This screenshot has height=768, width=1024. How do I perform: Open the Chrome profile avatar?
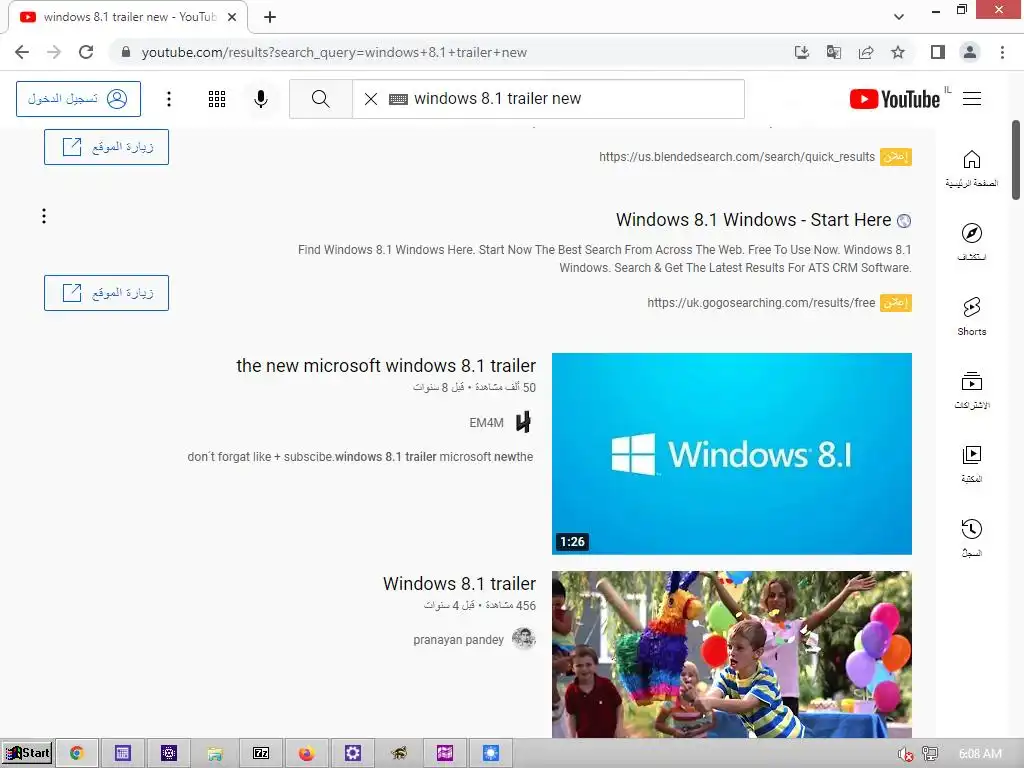[x=970, y=52]
